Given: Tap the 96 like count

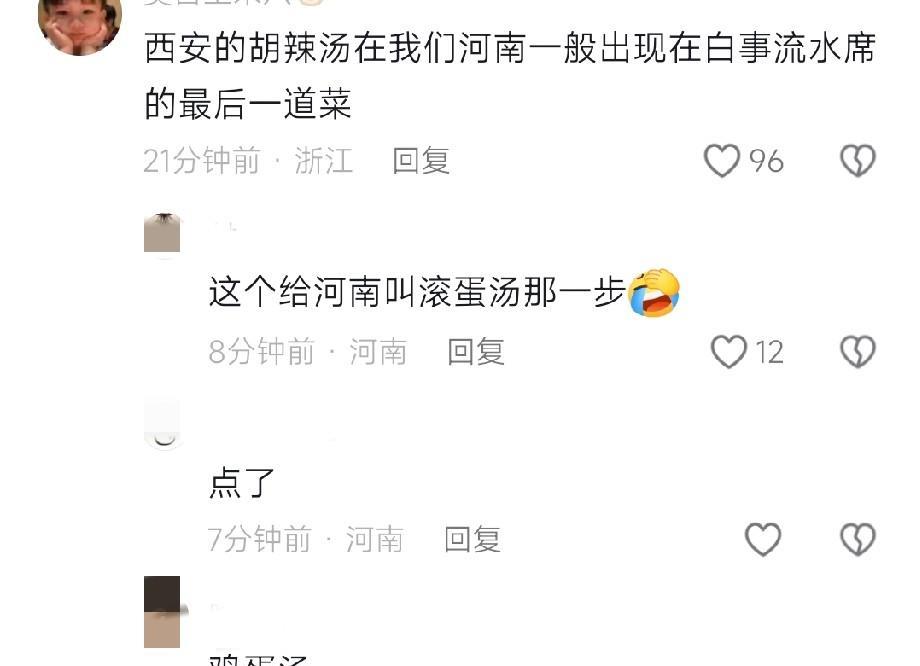Looking at the screenshot, I should click(x=766, y=161).
